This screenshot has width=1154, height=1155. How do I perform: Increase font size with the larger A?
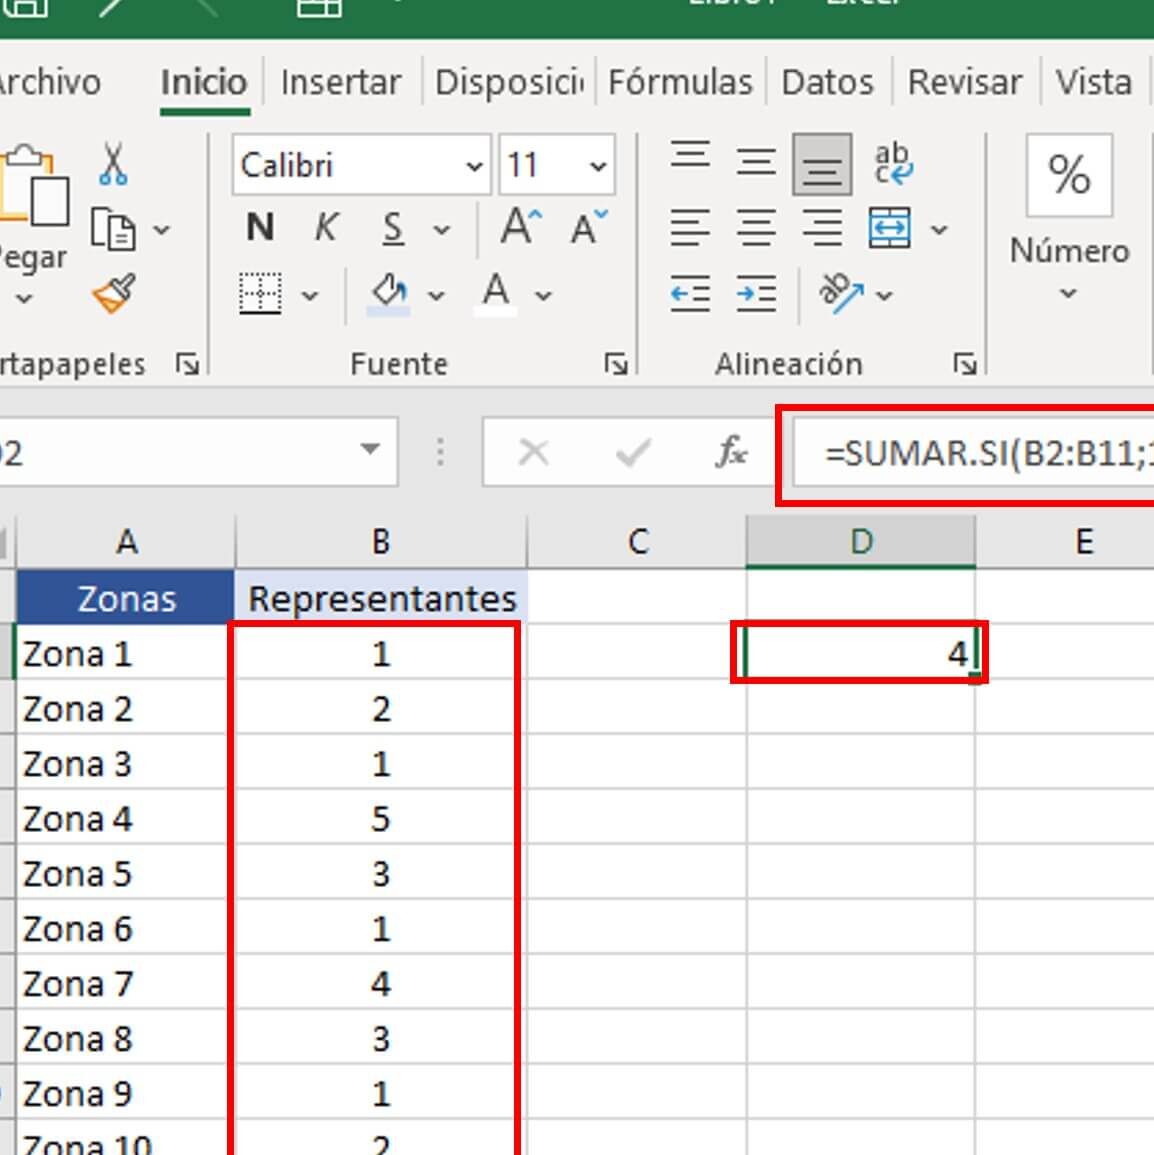pyautogui.click(x=520, y=228)
